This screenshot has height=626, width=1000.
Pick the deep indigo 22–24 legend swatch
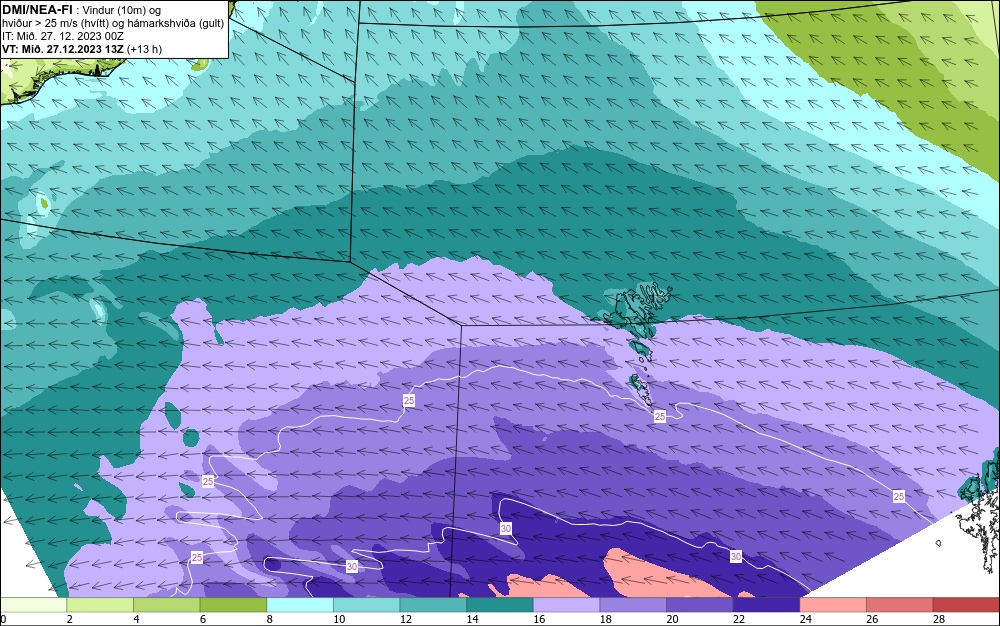tap(767, 605)
